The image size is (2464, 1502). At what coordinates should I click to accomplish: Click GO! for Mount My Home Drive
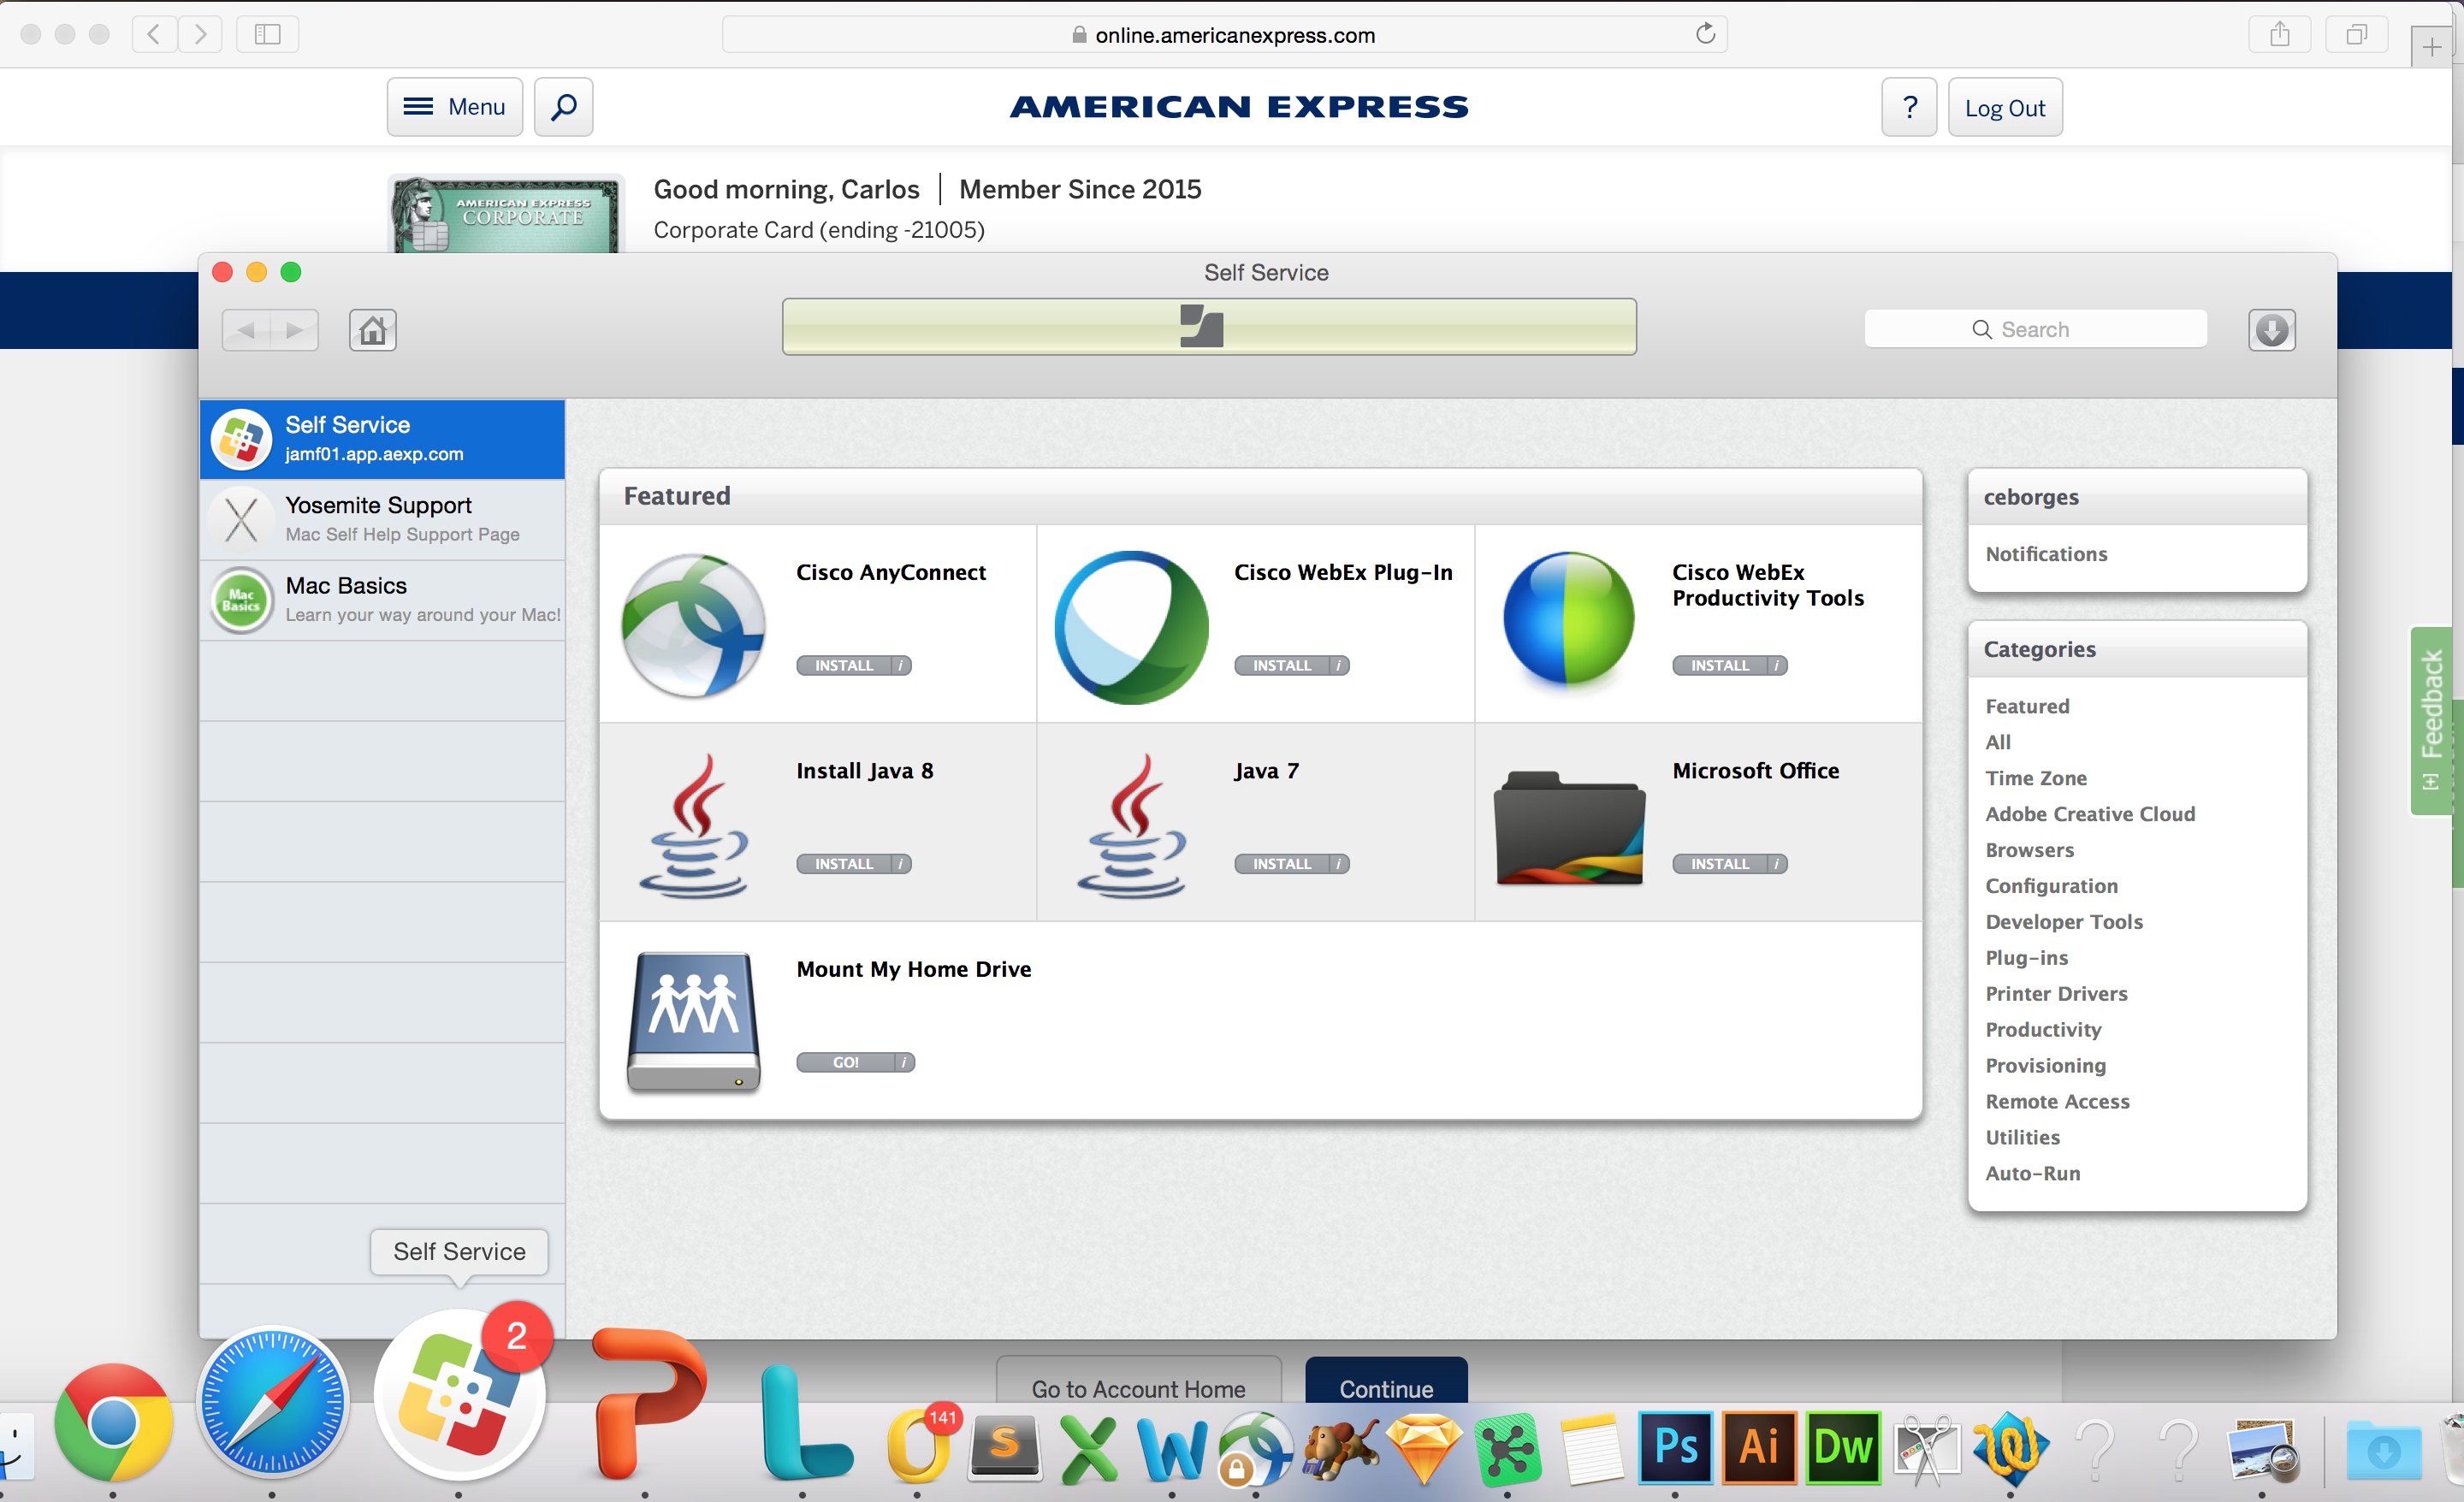[845, 1062]
